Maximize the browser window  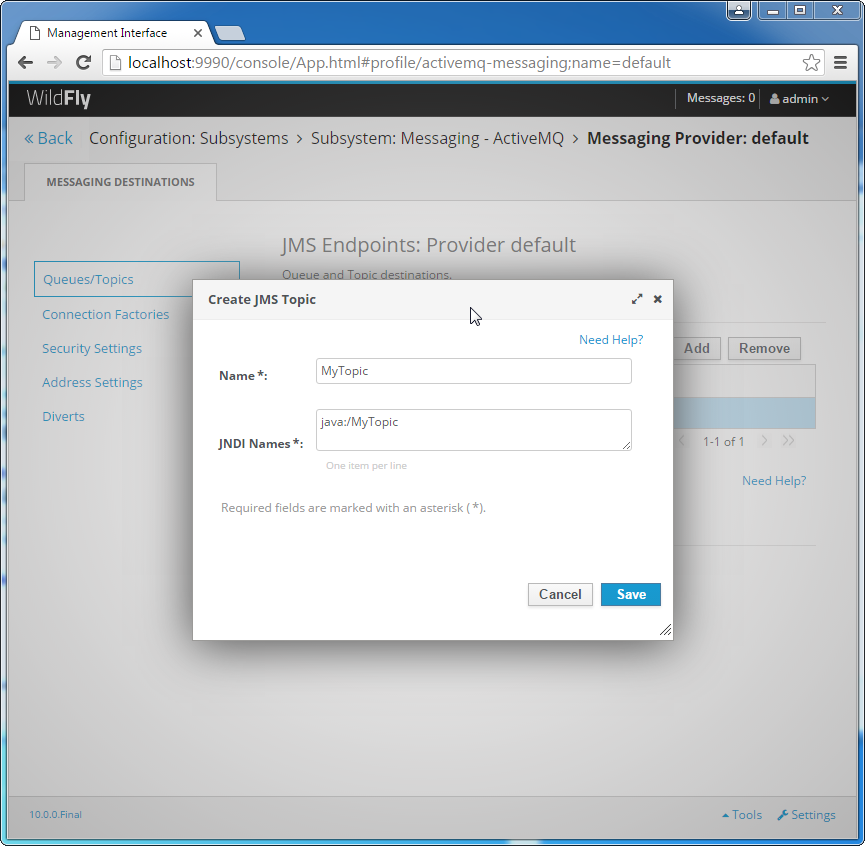pyautogui.click(x=799, y=10)
